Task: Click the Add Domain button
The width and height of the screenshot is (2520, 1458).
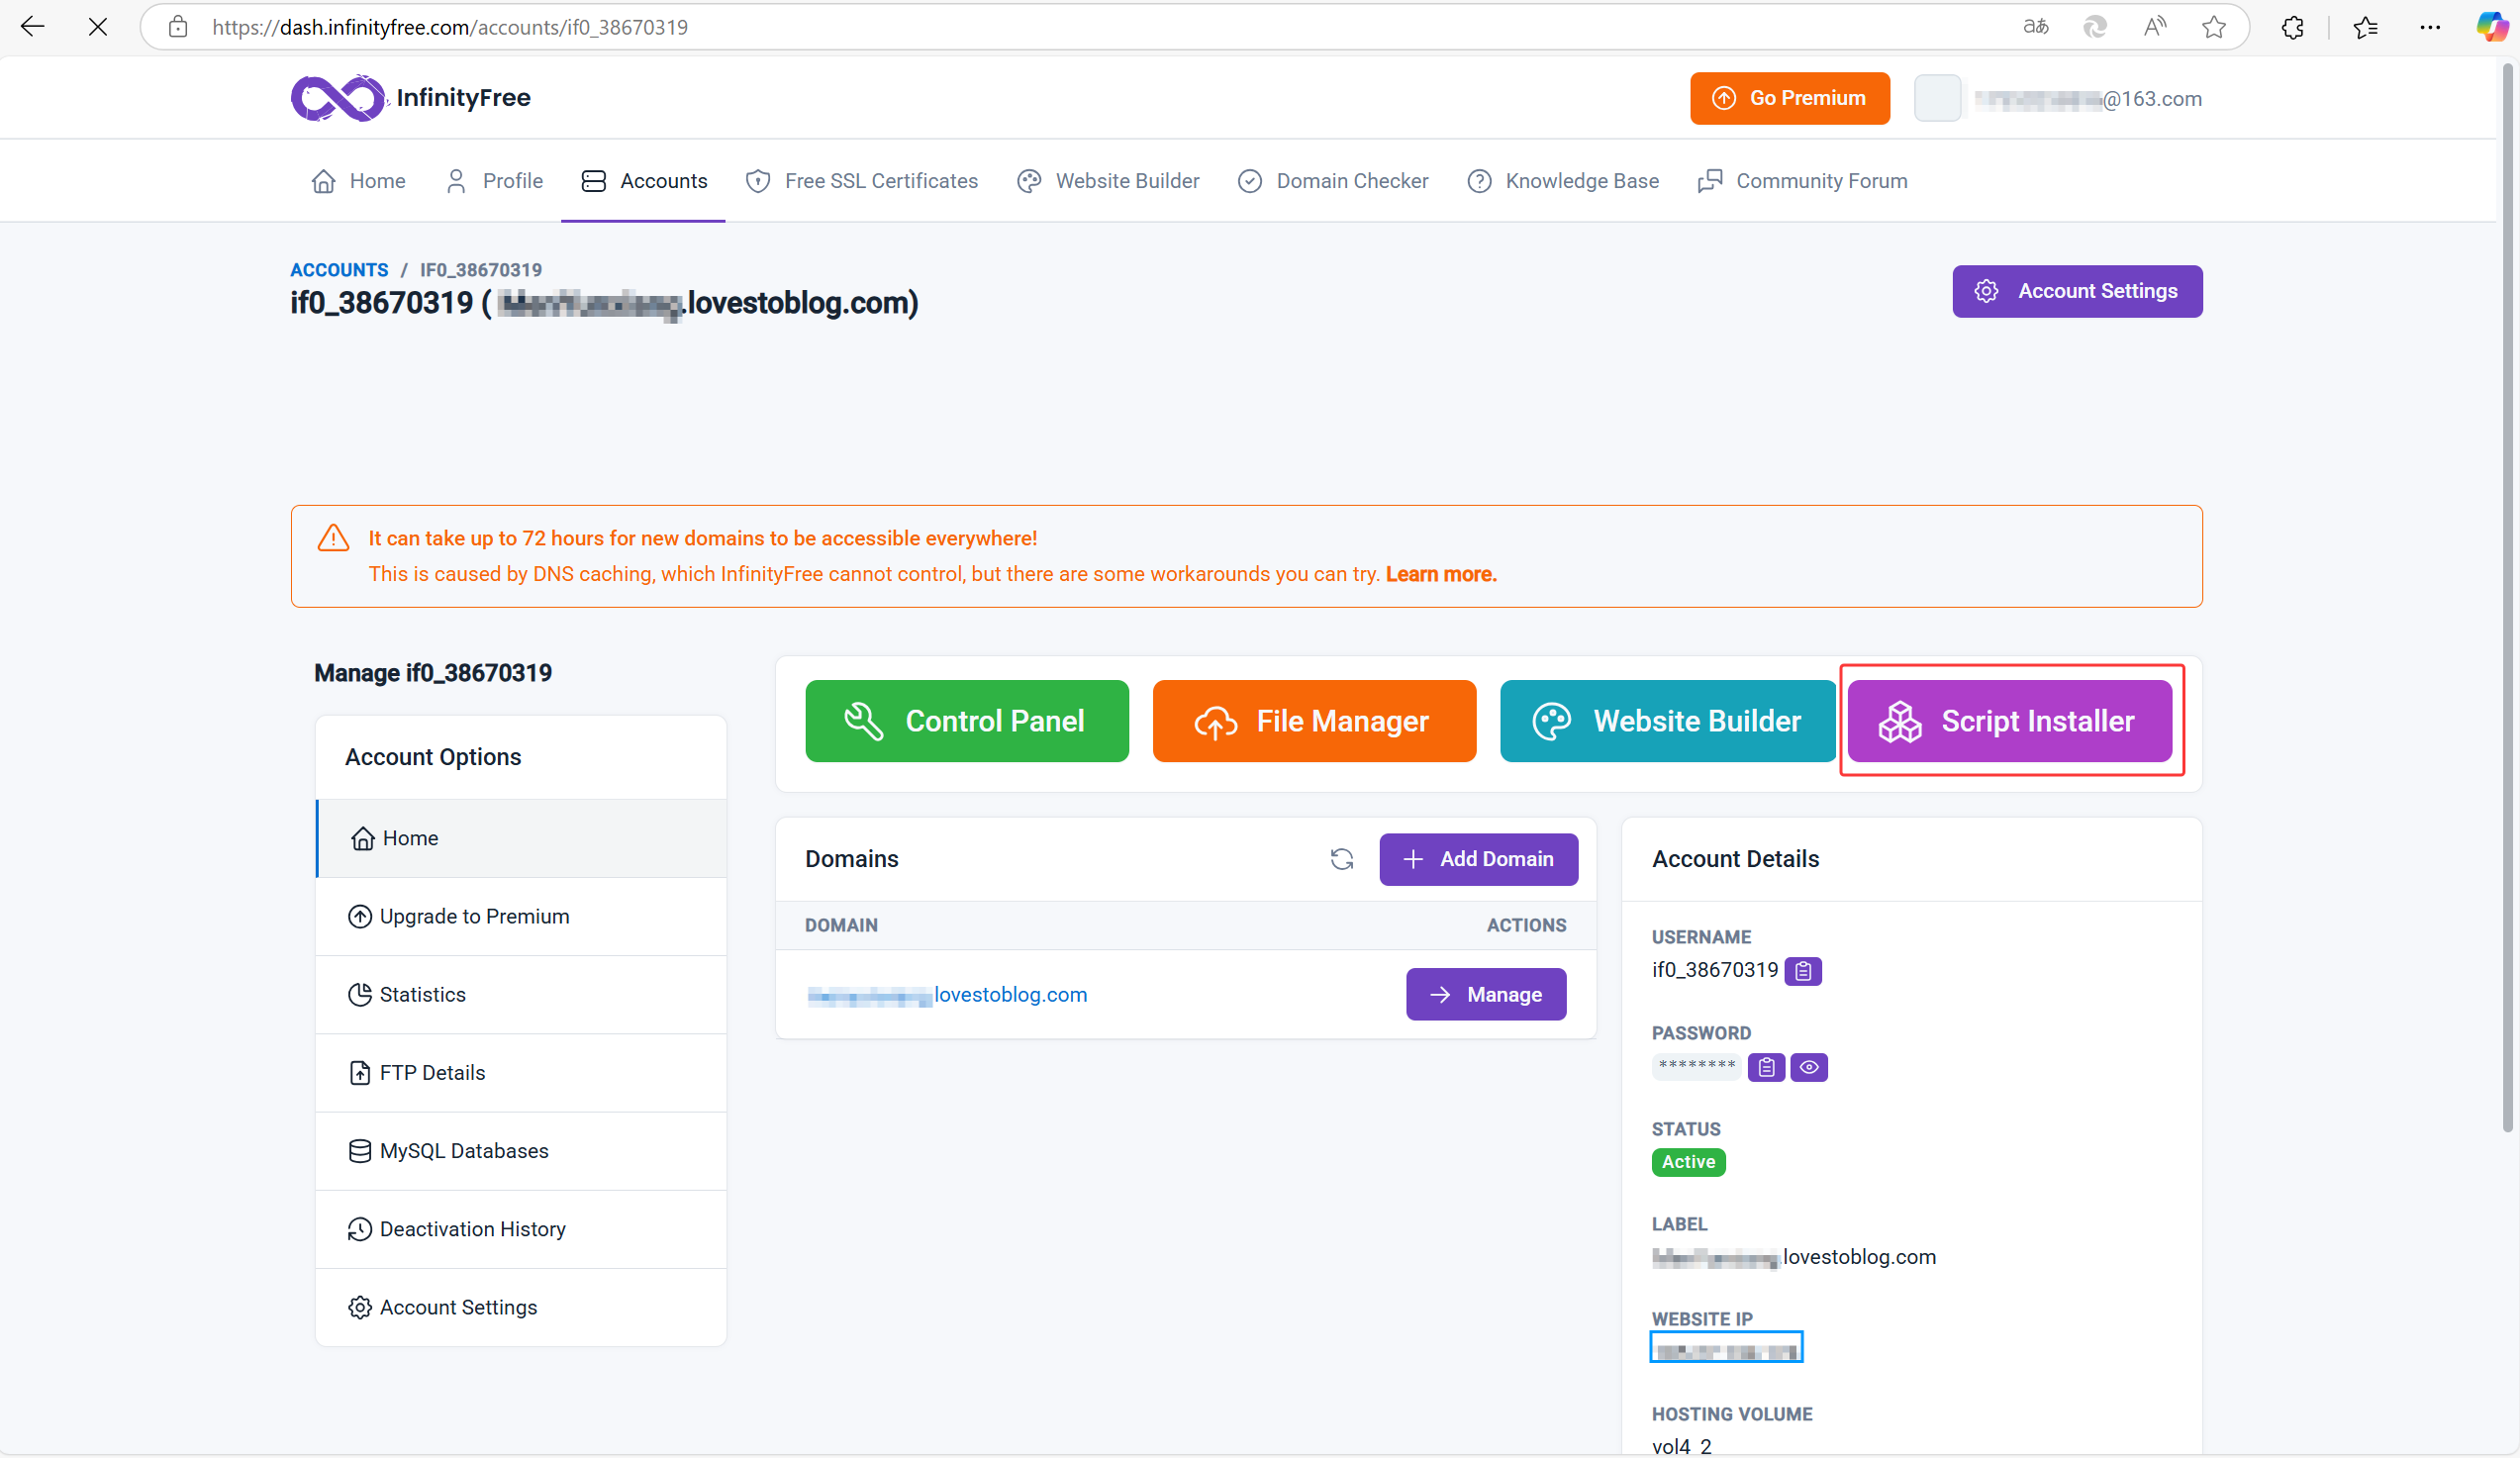Action: pos(1478,859)
